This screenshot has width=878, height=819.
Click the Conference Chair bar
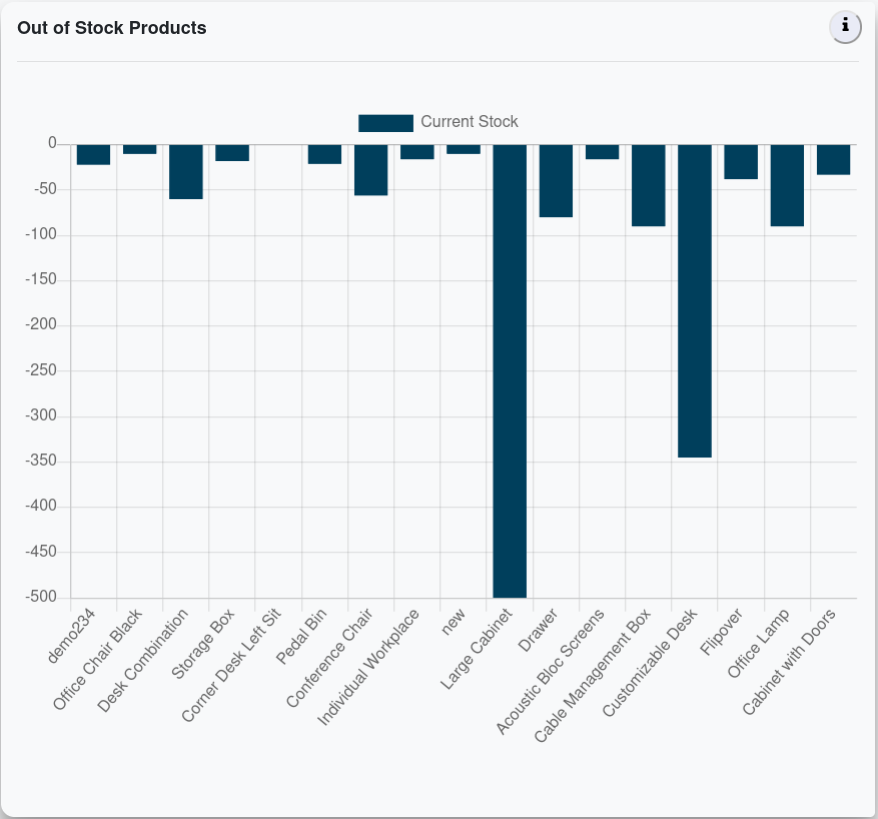tap(371, 170)
